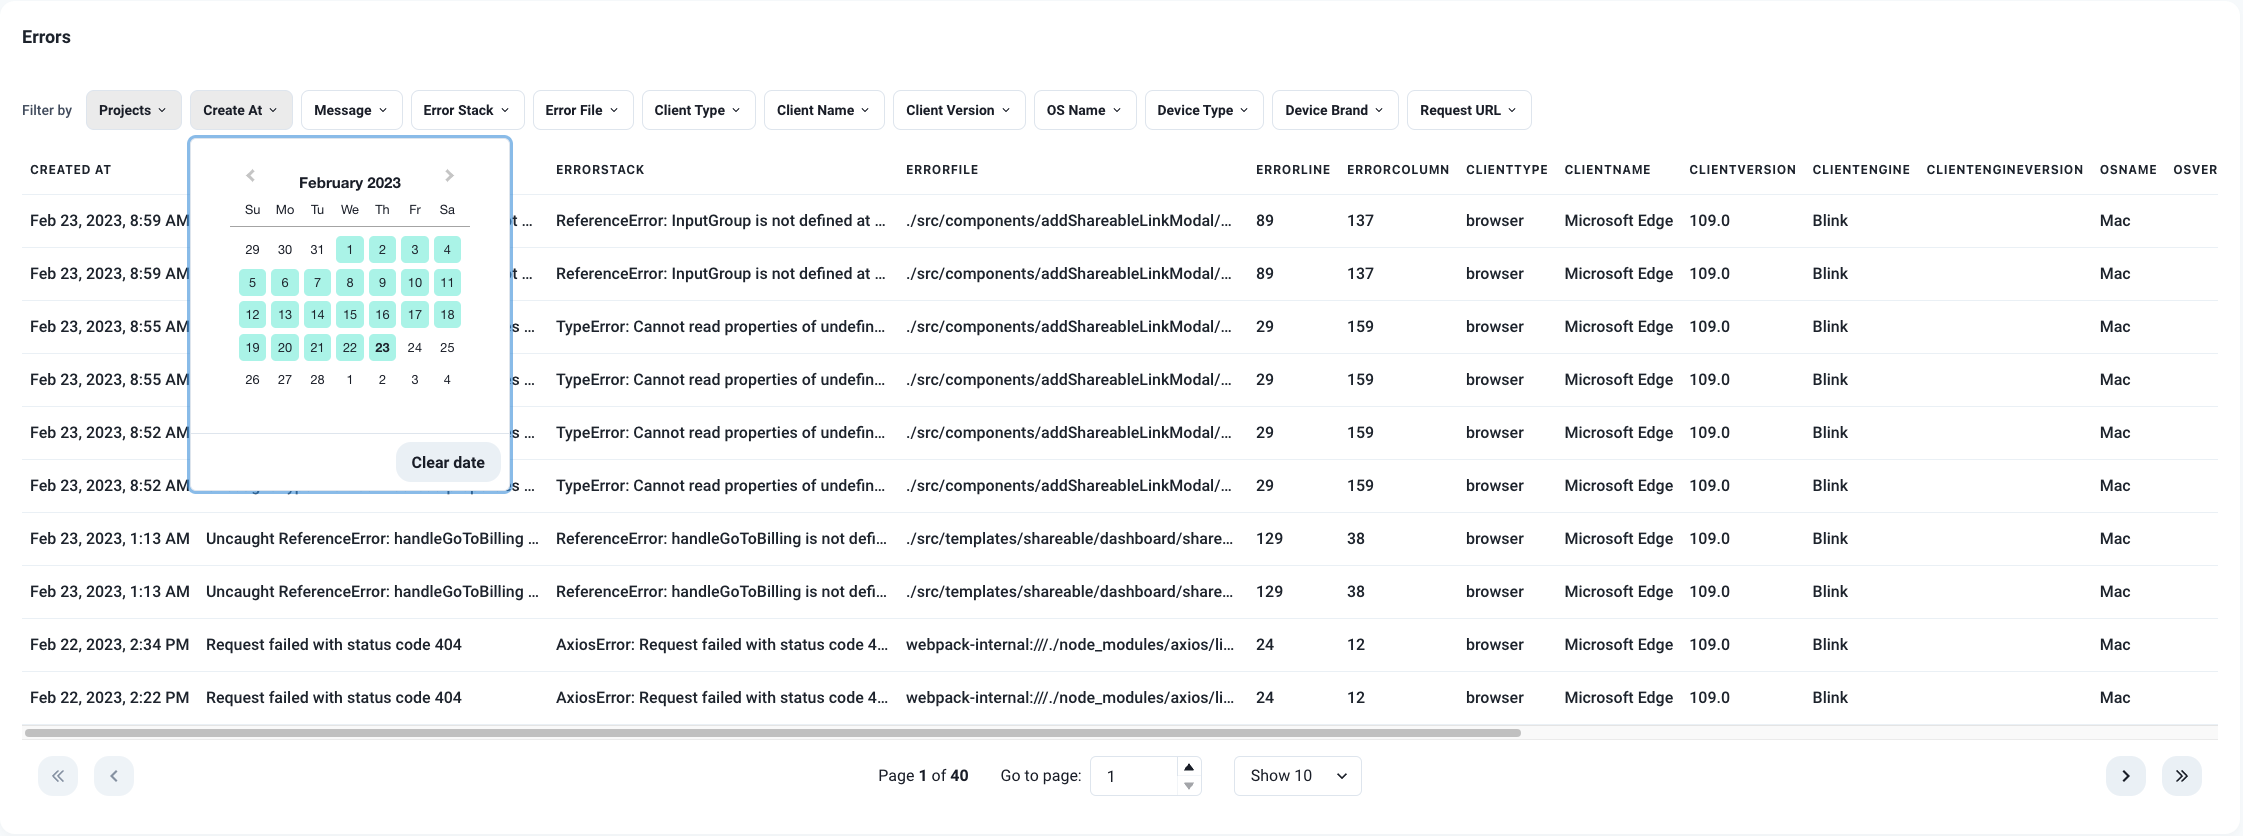2243x836 pixels.
Task: Pick February 25 in calendar
Action: tap(447, 347)
